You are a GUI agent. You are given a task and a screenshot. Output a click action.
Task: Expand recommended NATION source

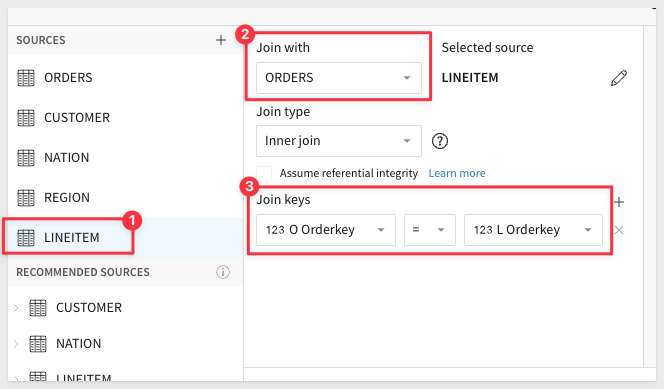pos(16,344)
